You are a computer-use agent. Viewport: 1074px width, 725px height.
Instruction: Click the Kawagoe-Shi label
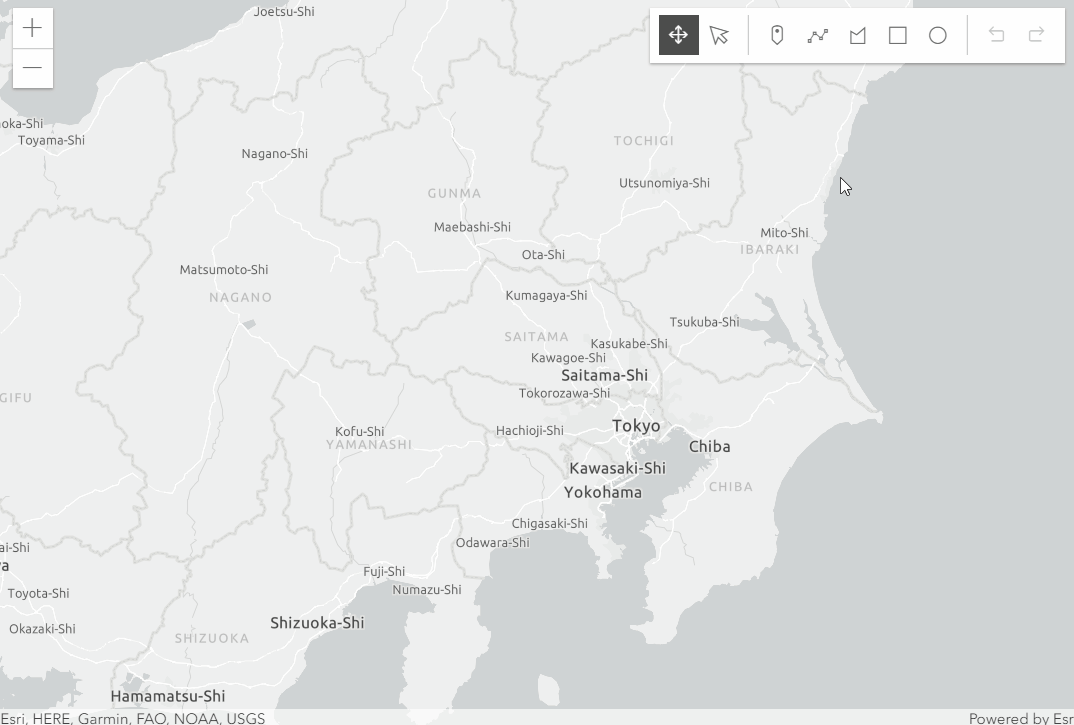568,358
